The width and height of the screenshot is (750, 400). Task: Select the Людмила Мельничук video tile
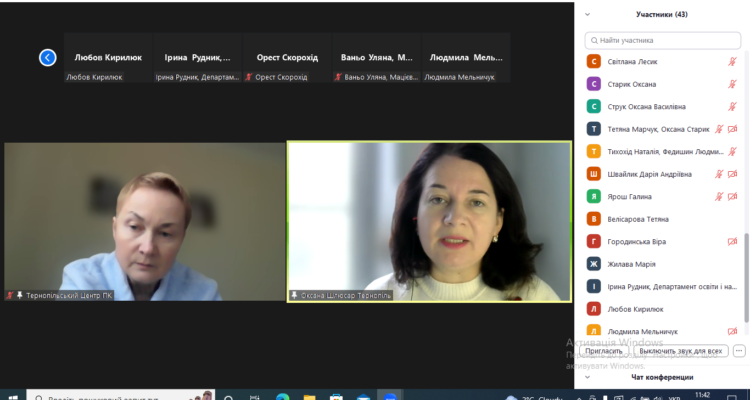click(x=466, y=57)
